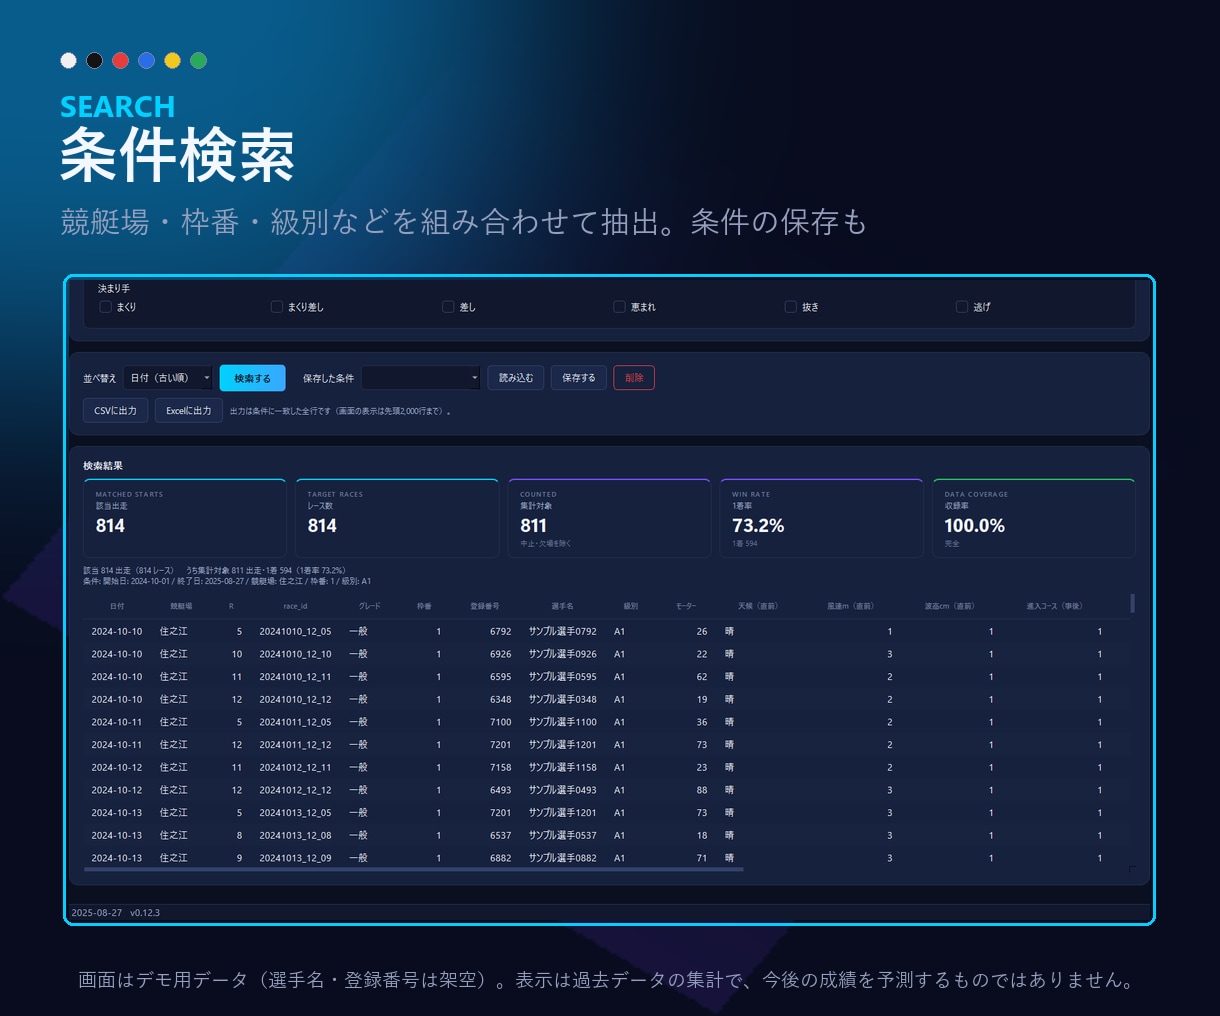Click the 日付 column header
The width and height of the screenshot is (1220, 1016).
point(117,606)
